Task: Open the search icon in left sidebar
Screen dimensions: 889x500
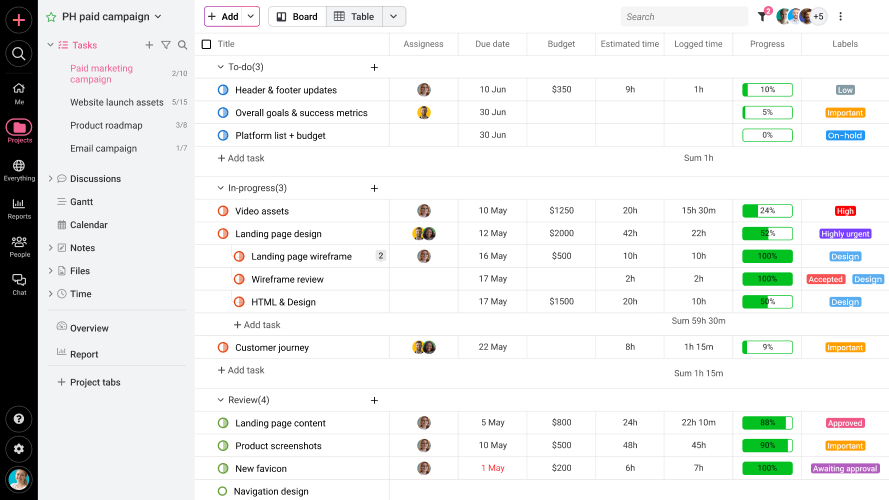Action: pos(18,53)
